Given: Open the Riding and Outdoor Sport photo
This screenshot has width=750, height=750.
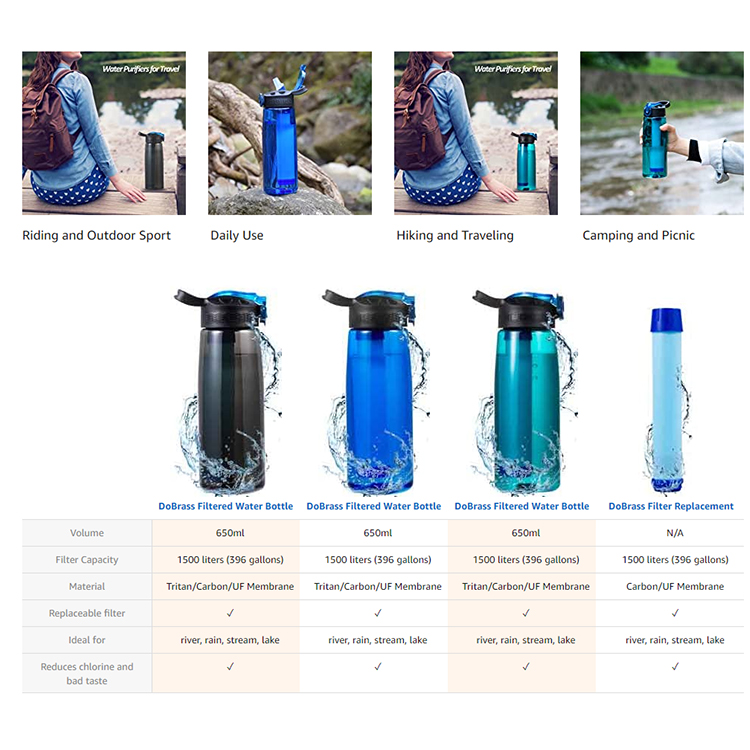Looking at the screenshot, I should point(104,133).
